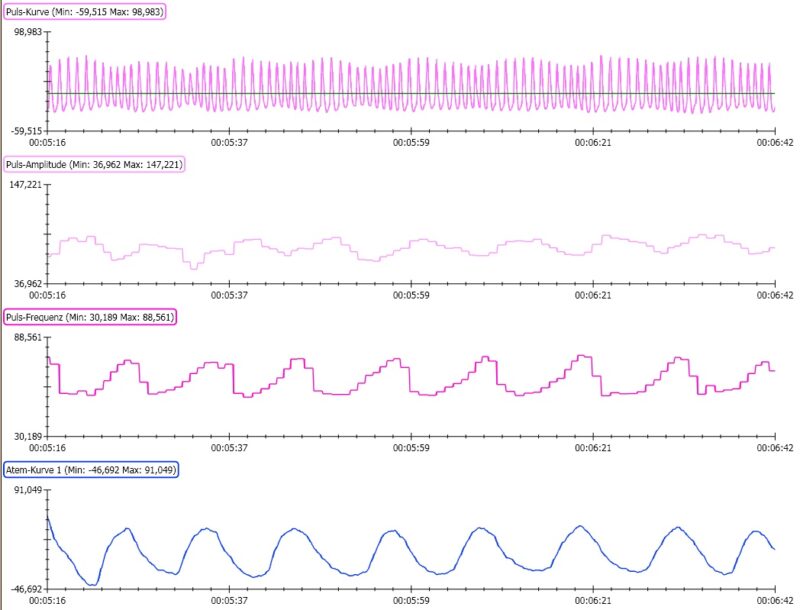Screen dimensions: 800x610
Task: Click the 88,561 value on Puls-Frequenz axis
Action: [x=27, y=337]
